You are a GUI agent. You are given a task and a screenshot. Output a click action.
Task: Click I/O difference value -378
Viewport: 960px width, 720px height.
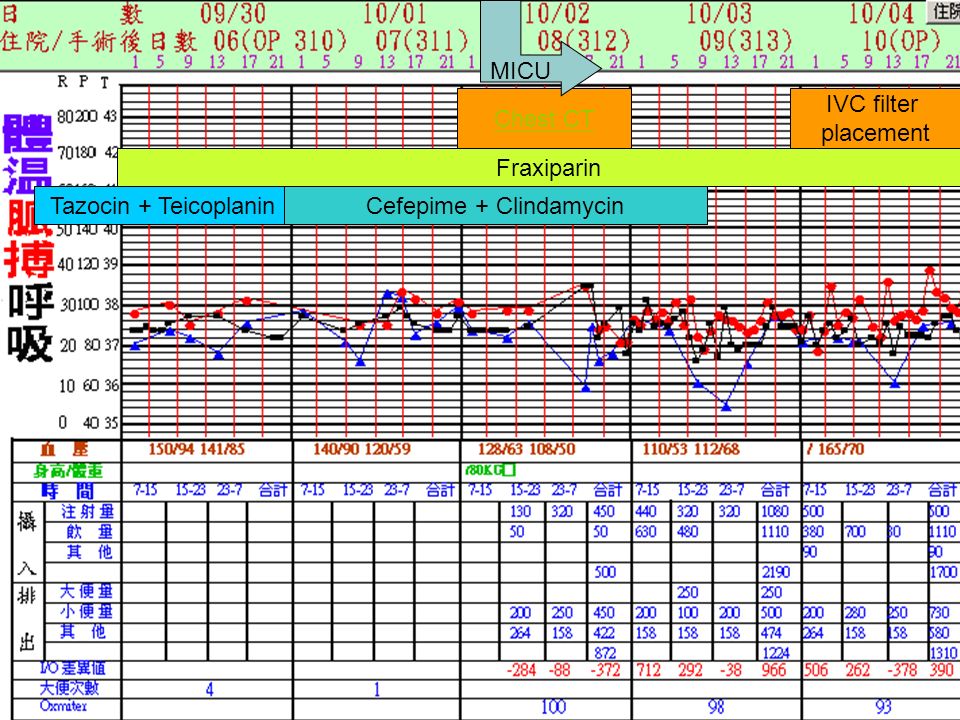[903, 670]
